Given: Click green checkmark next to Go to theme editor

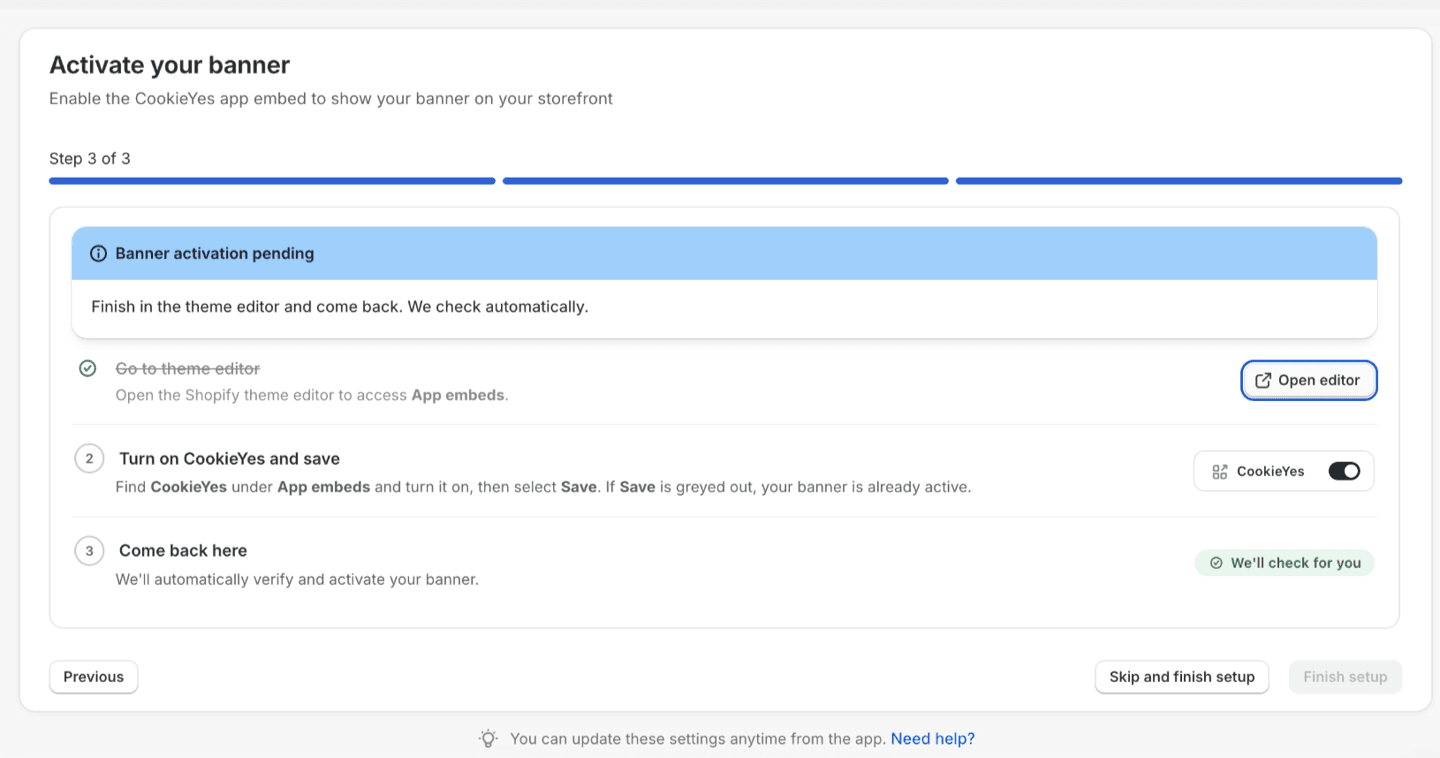Looking at the screenshot, I should point(88,368).
